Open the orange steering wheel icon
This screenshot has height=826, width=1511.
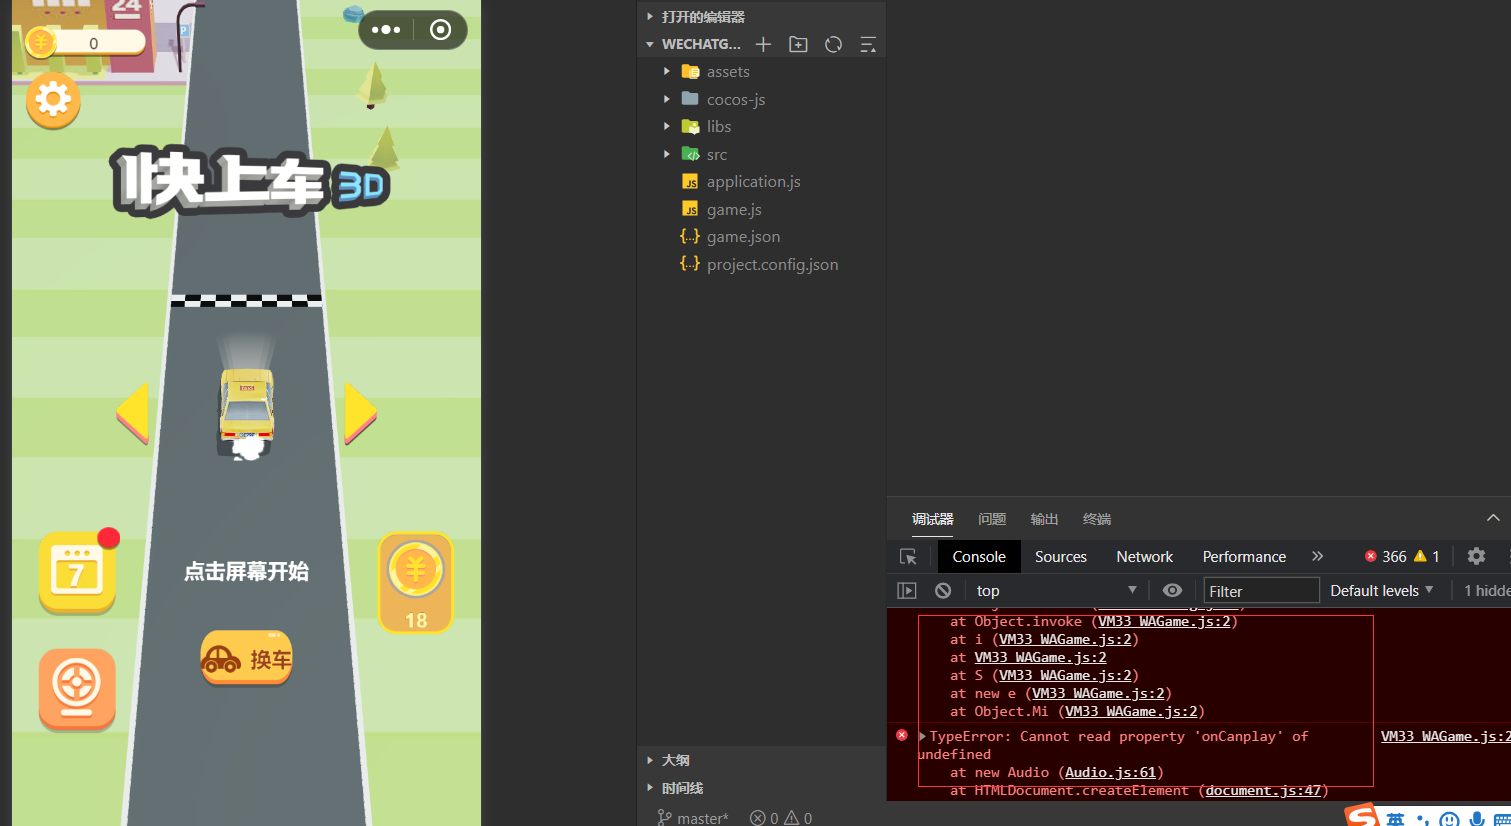pyautogui.click(x=77, y=689)
